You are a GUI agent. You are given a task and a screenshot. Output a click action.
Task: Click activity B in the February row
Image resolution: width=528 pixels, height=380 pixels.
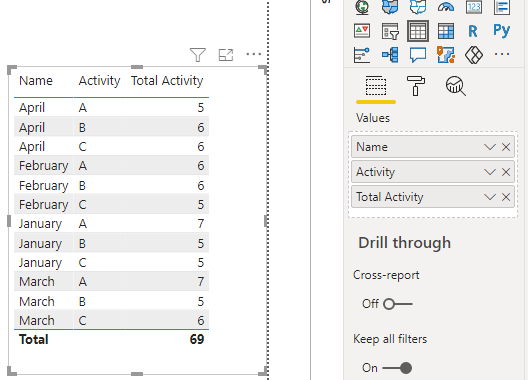[82, 186]
